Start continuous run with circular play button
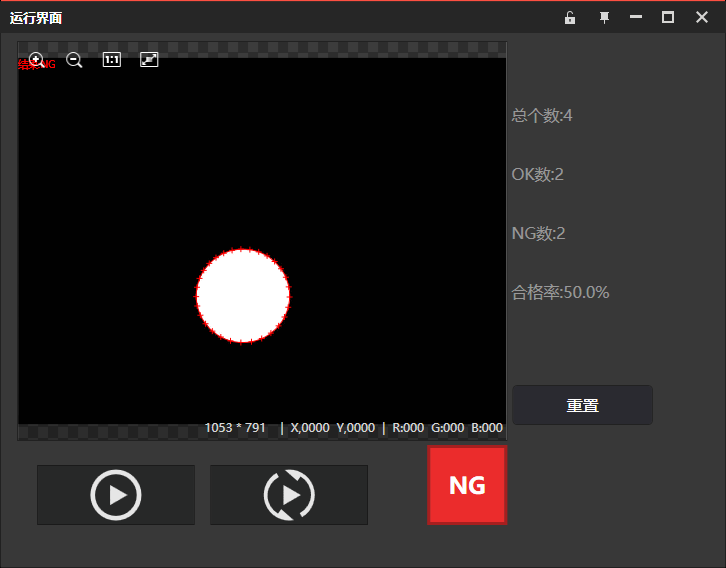This screenshot has height=568, width=726. coord(289,495)
